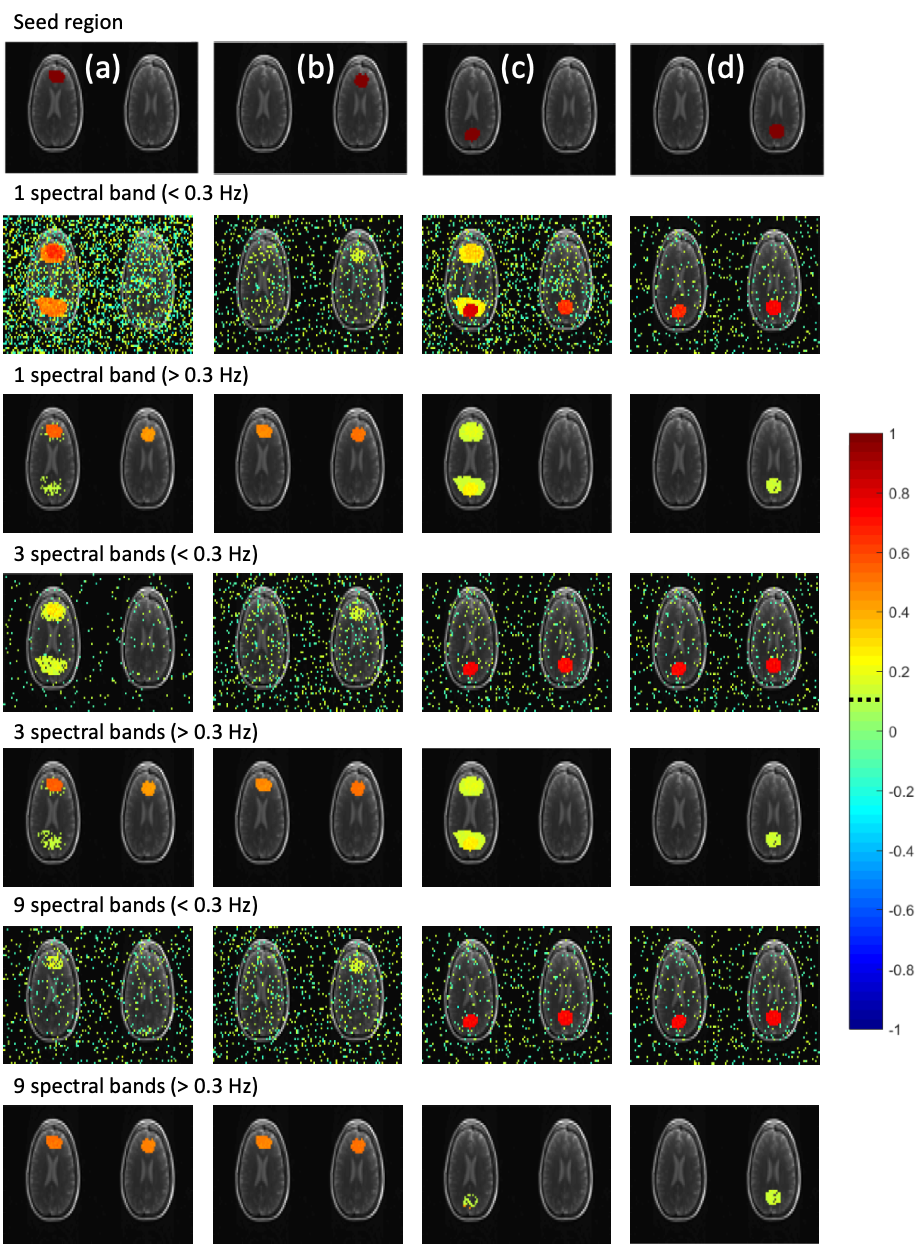Click the right brain in header panel (a)
Viewport: 918px width, 1245px height.
(x=148, y=99)
